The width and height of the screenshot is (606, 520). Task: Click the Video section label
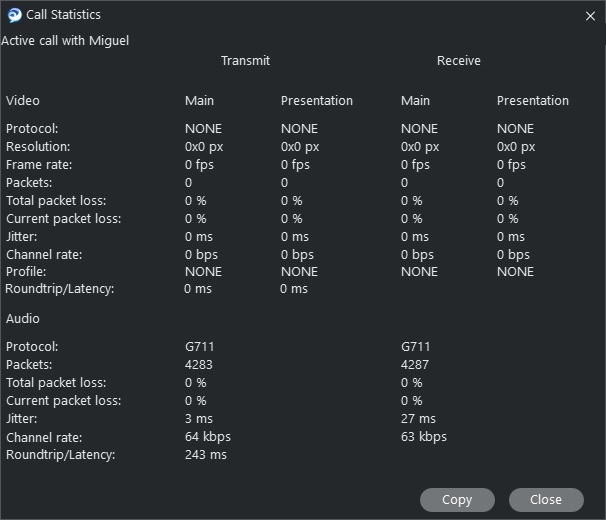click(x=23, y=101)
